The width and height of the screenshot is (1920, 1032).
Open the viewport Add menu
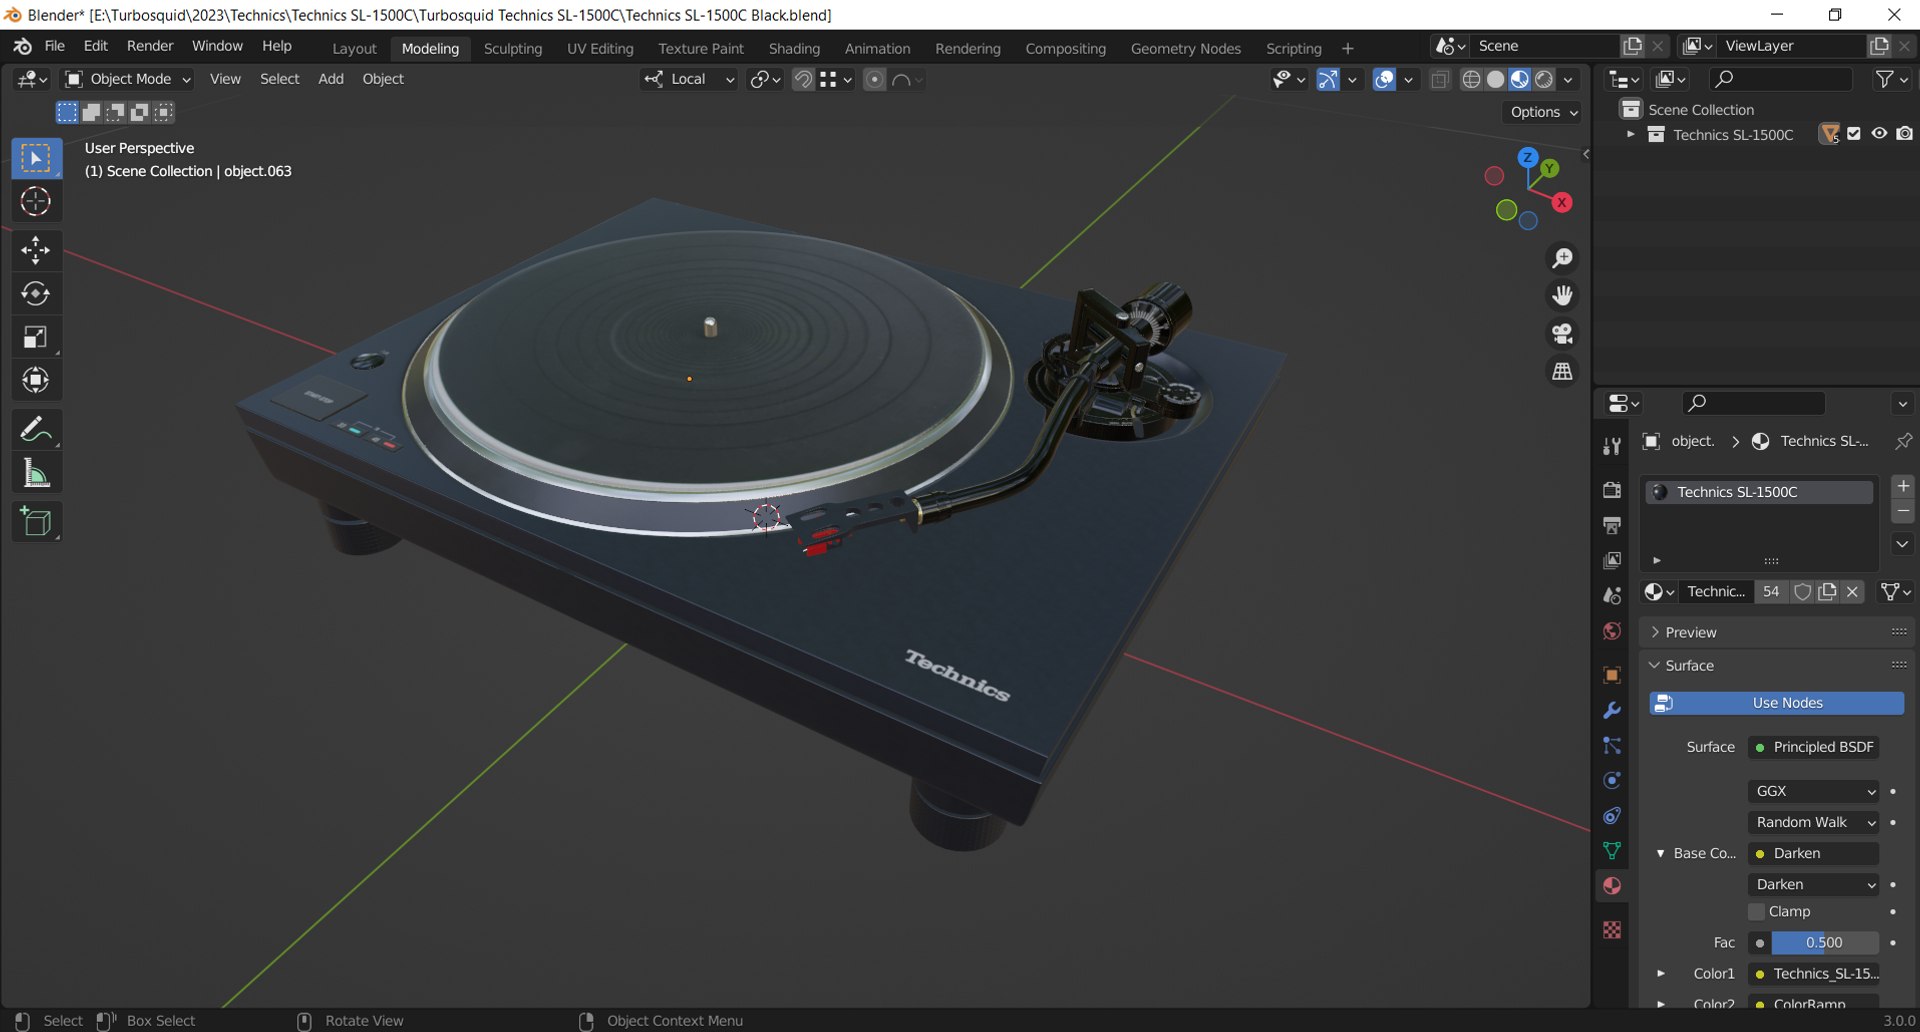click(331, 79)
